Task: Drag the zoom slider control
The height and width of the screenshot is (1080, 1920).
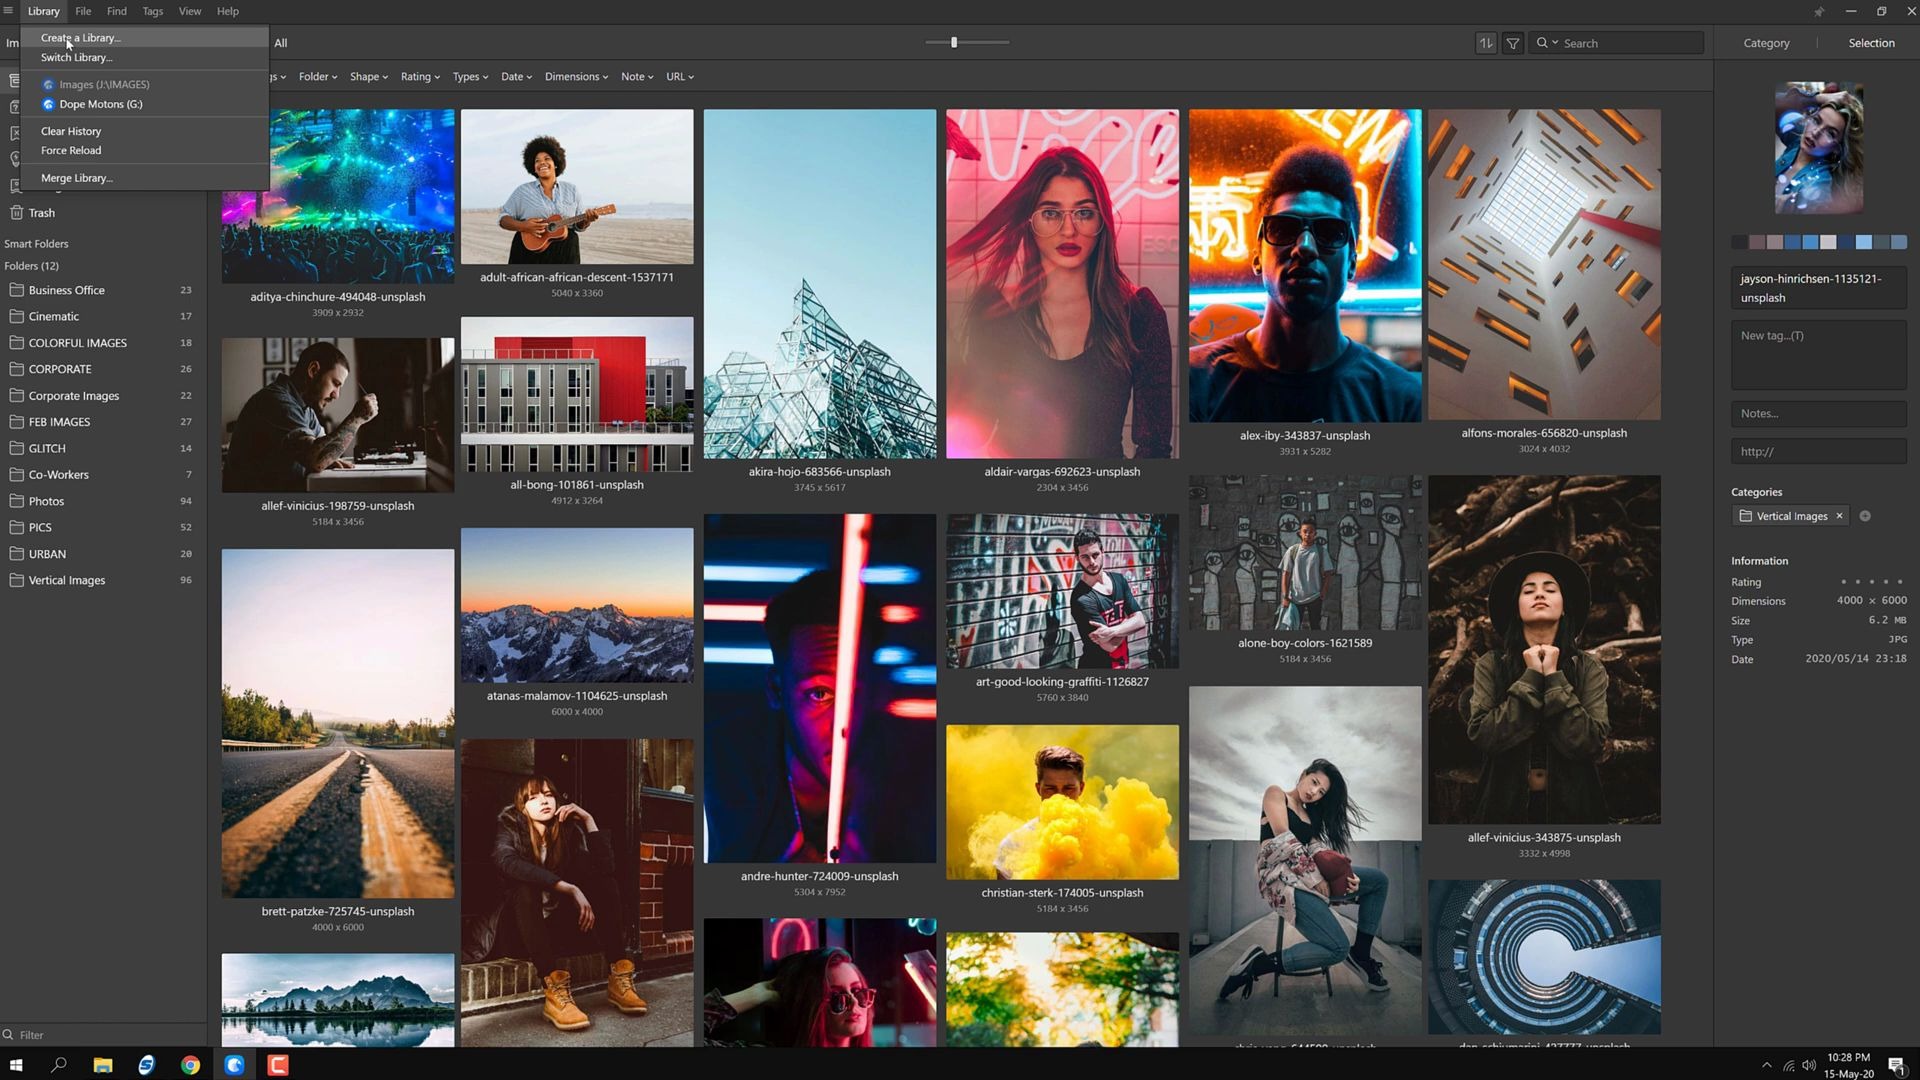Action: point(953,42)
